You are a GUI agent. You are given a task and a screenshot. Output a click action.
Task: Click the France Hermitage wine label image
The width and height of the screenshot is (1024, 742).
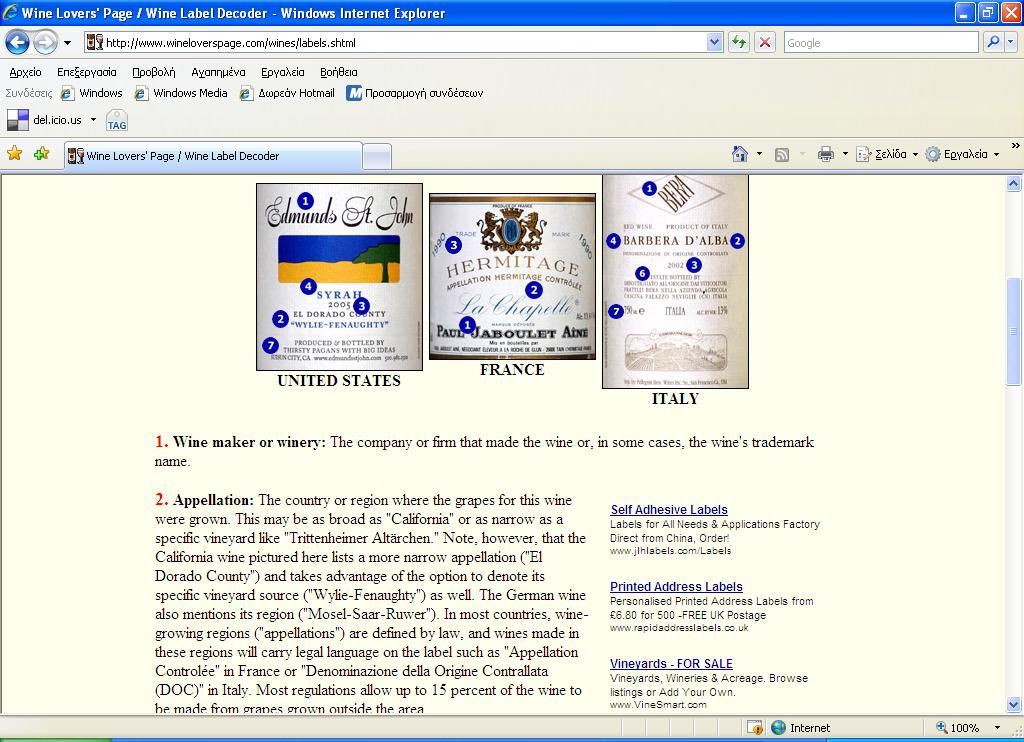click(x=512, y=276)
